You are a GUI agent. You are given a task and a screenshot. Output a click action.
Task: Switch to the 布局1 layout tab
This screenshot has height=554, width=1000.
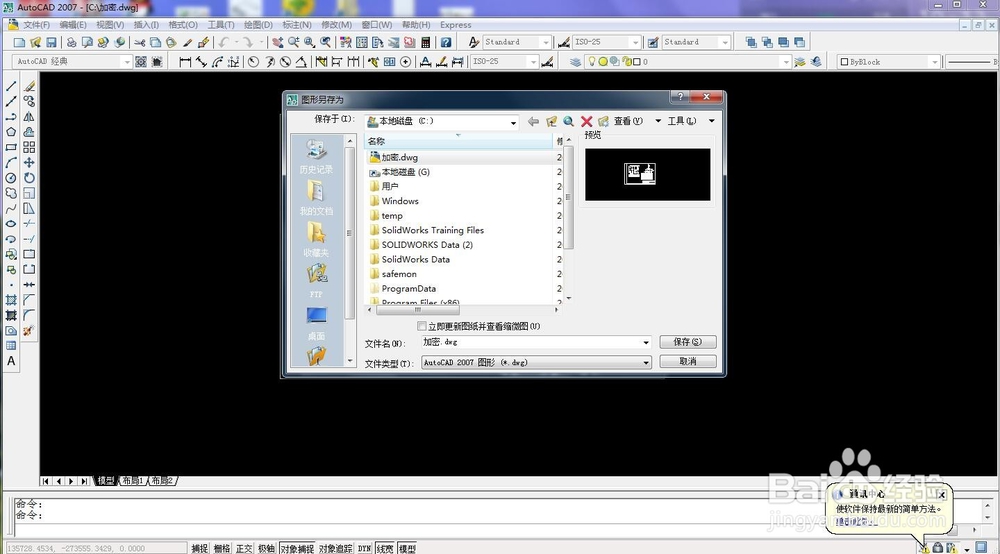coord(133,481)
